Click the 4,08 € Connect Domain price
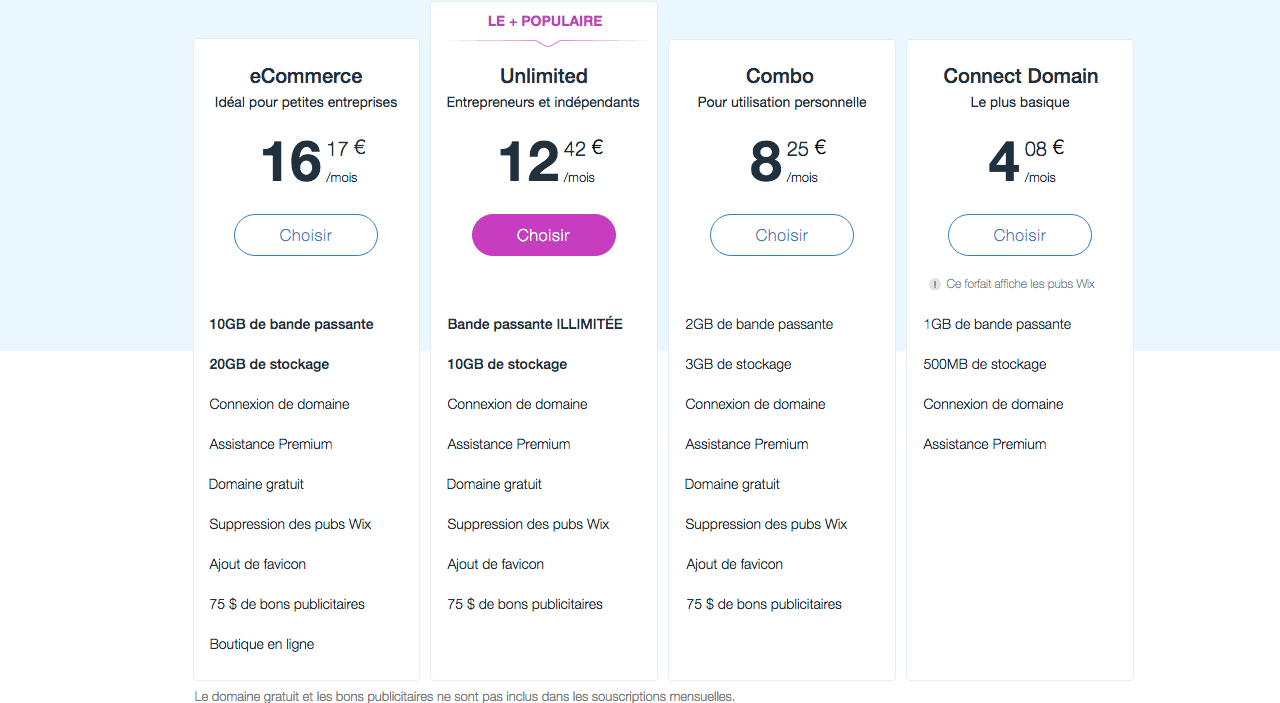 1024,161
